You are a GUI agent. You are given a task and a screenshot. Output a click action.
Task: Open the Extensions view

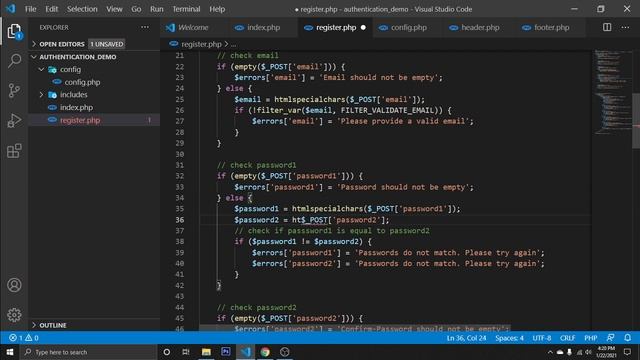(x=14, y=151)
